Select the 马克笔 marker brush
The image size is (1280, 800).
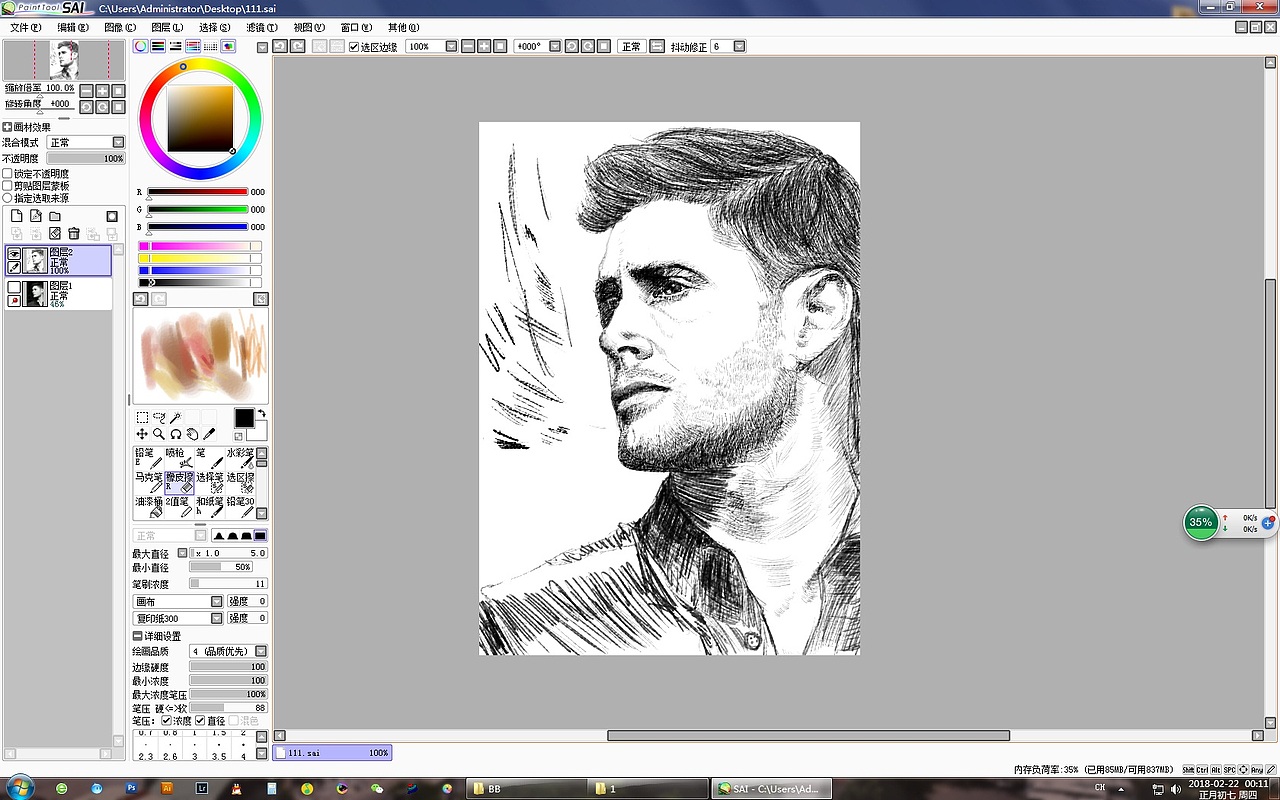148,482
